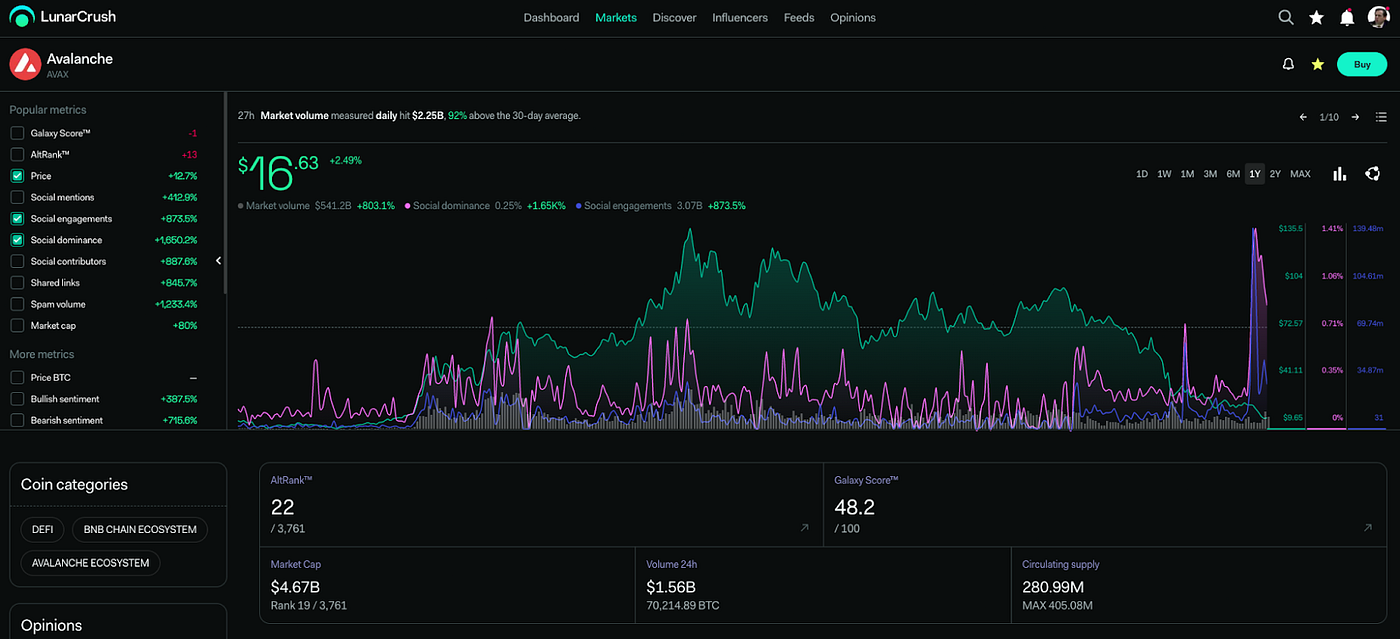This screenshot has width=1400, height=639.
Task: Open AVALANCHE ECOSYSTEM category tag
Action: click(90, 563)
